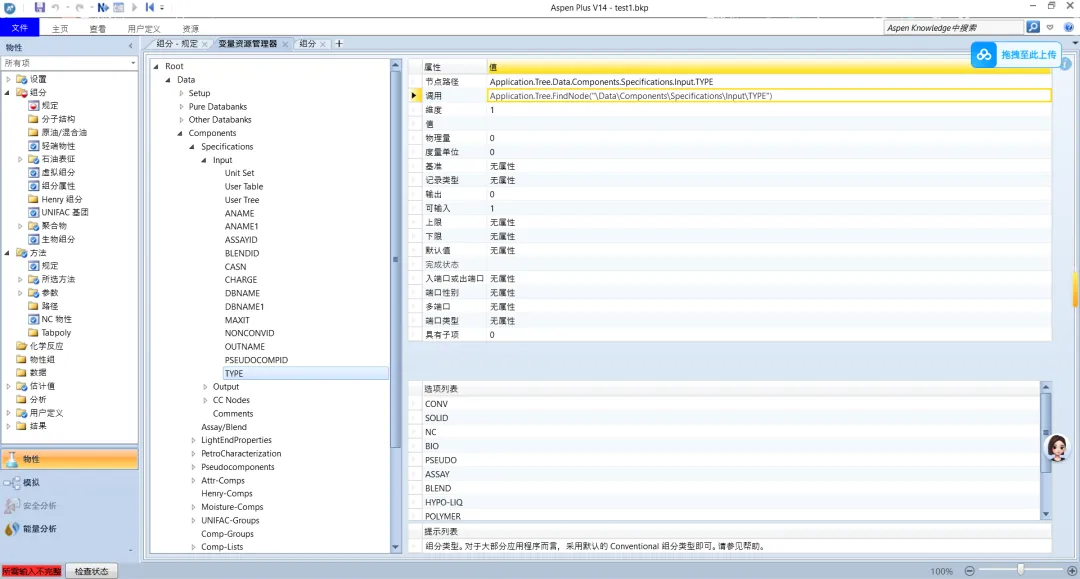Click the 调用 value field with FindNode path
The width and height of the screenshot is (1080, 579).
(769, 96)
